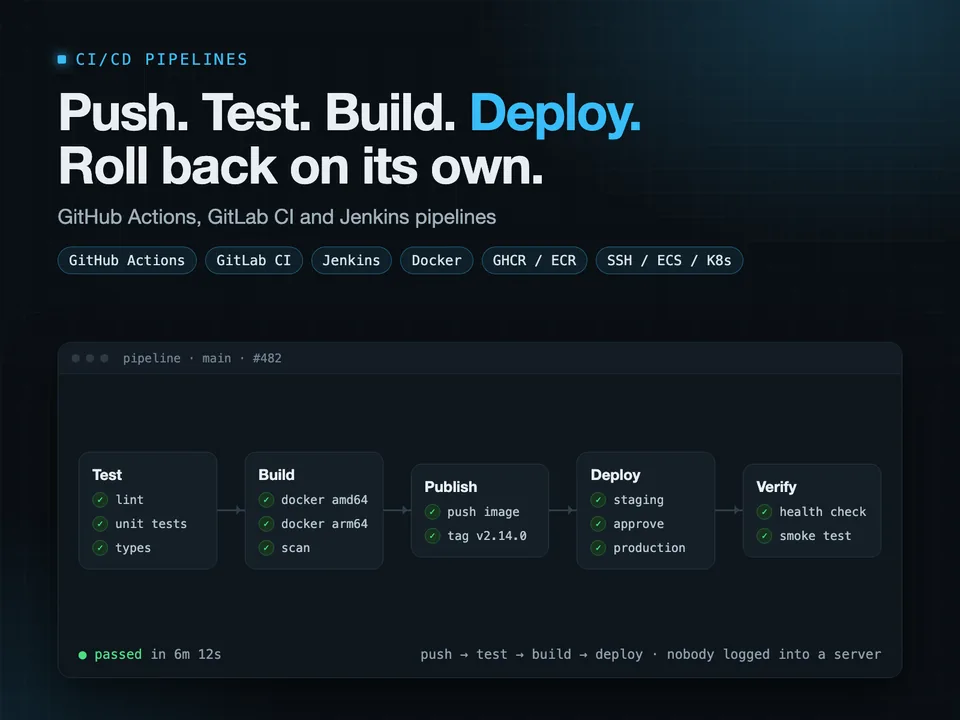Click the 'docker amd64' job label
This screenshot has width=960, height=720.
324,500
